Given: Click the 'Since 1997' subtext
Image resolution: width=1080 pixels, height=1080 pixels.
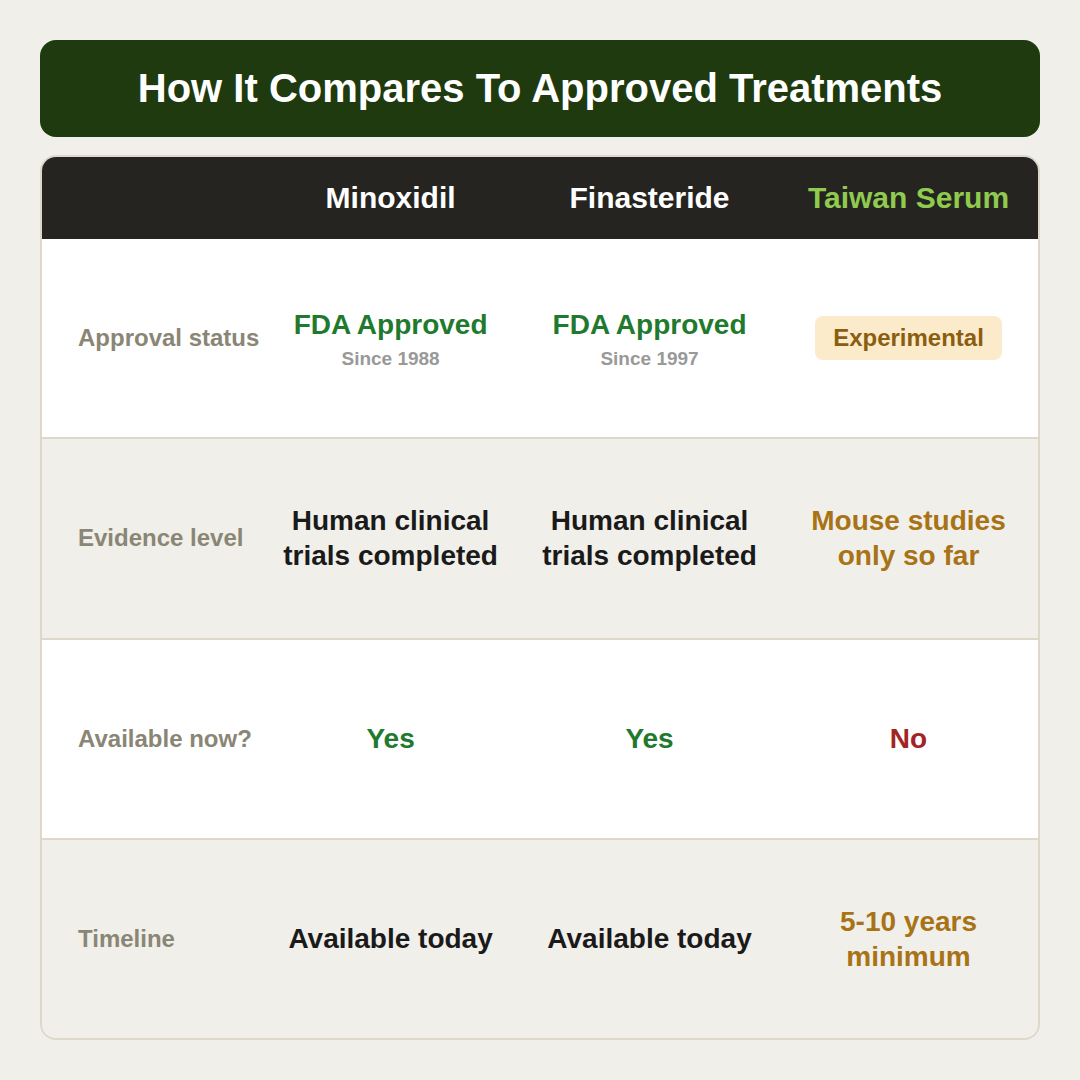Looking at the screenshot, I should [x=649, y=359].
